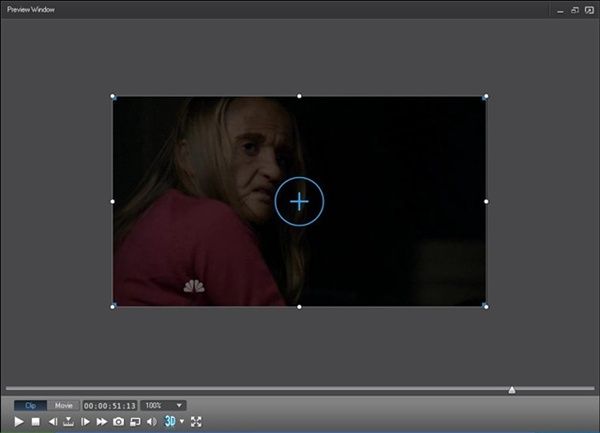Switch to Clip preview mode
The height and width of the screenshot is (433, 600).
point(30,405)
